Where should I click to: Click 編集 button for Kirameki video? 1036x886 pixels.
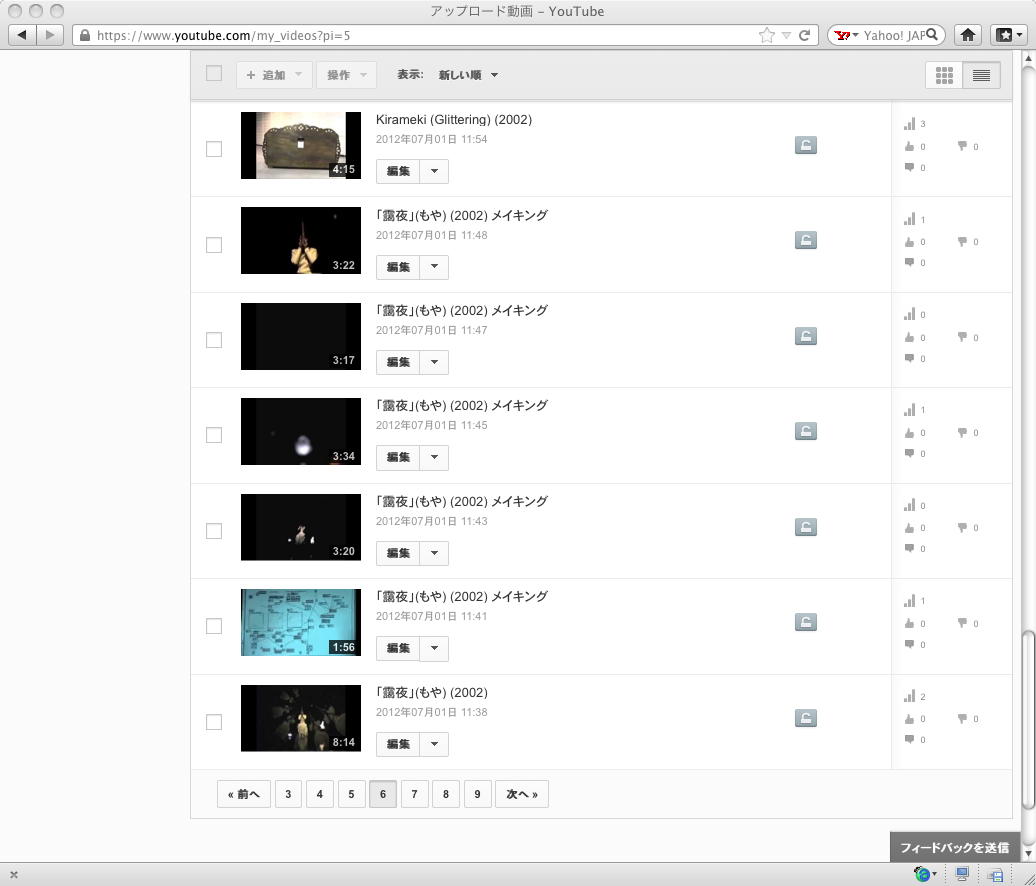tap(398, 171)
